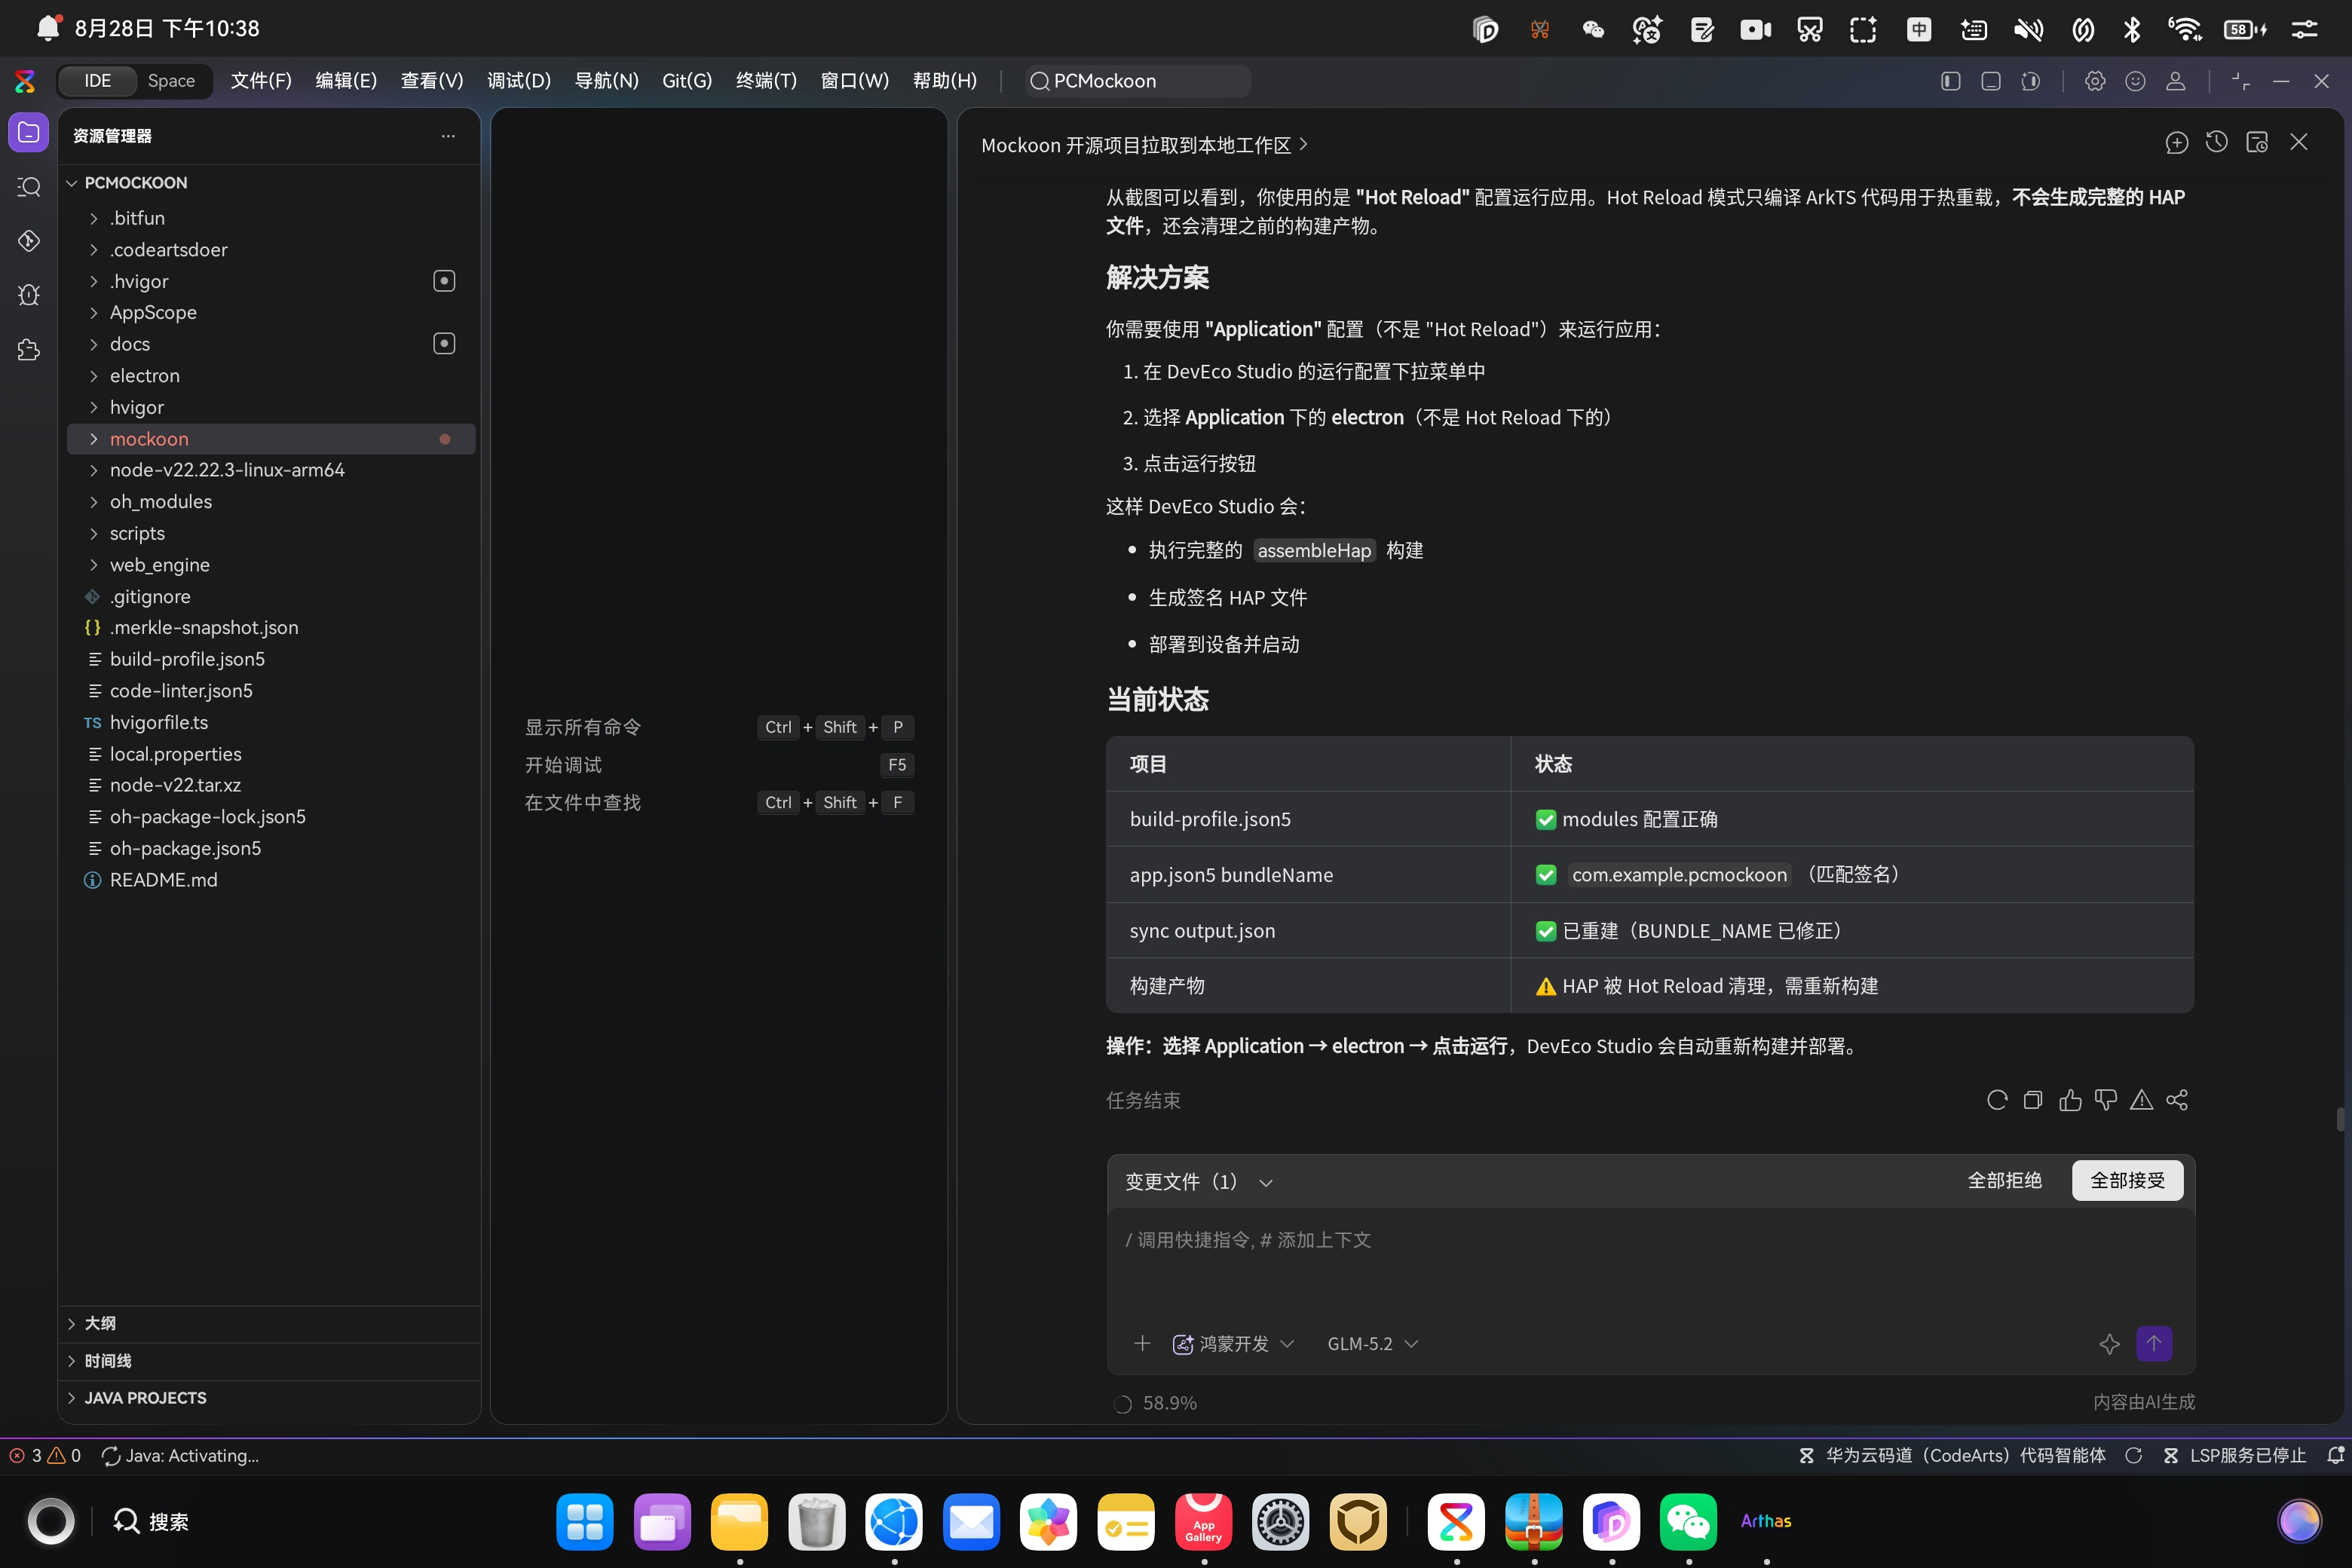
Task: Focus the chat prompt input field
Action: pyautogui.click(x=1650, y=1264)
